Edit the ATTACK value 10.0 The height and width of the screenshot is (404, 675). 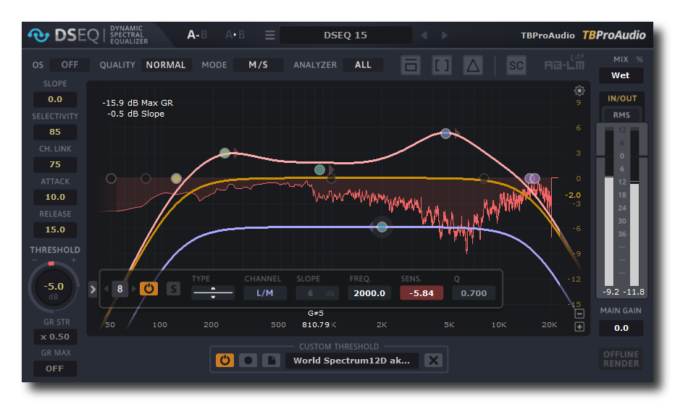55,197
